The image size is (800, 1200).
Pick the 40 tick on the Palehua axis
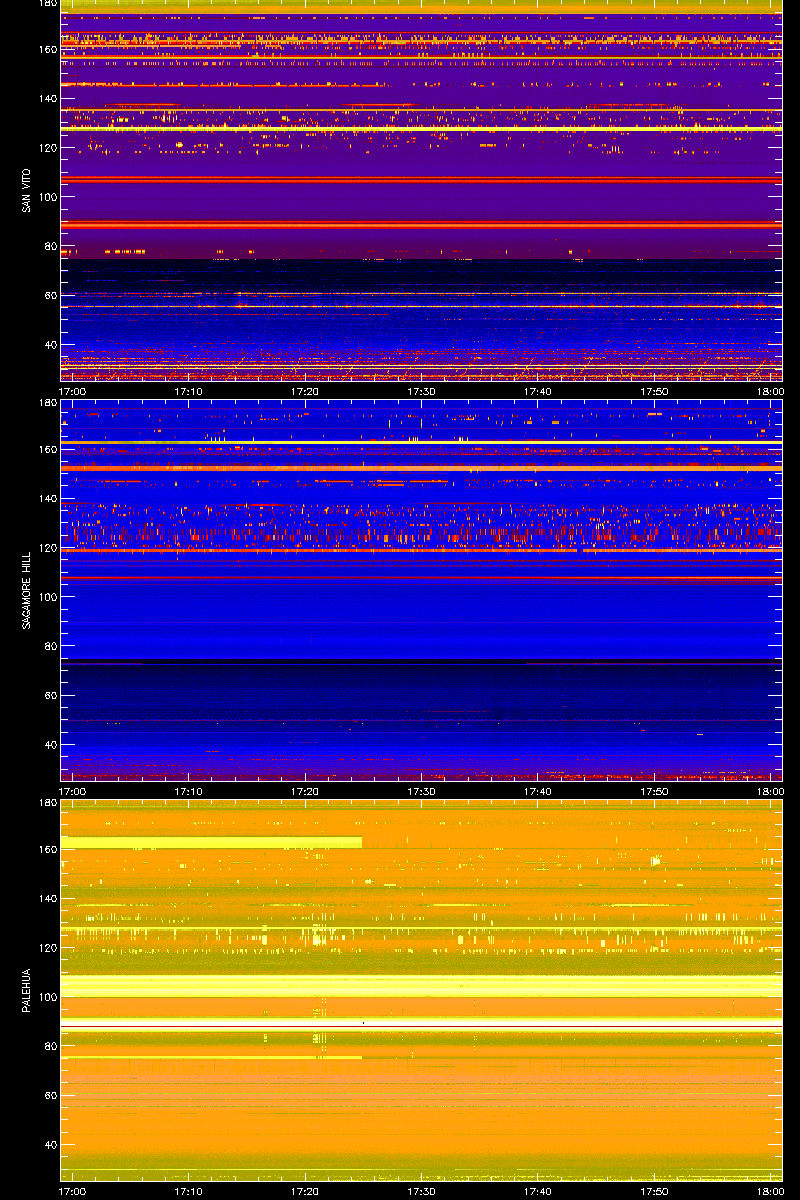tap(49, 1145)
